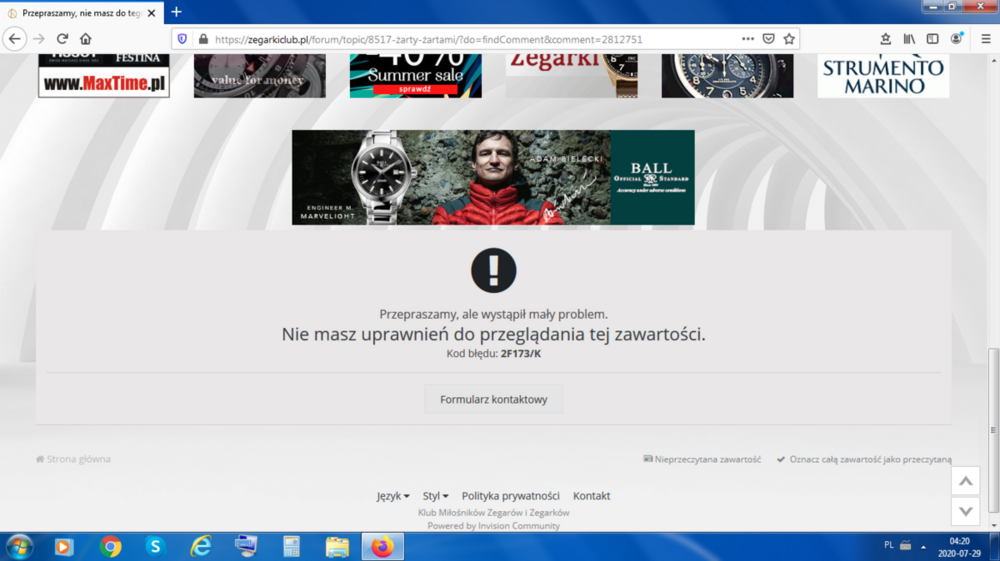Click the vertical scrollbar thumb

point(993,430)
